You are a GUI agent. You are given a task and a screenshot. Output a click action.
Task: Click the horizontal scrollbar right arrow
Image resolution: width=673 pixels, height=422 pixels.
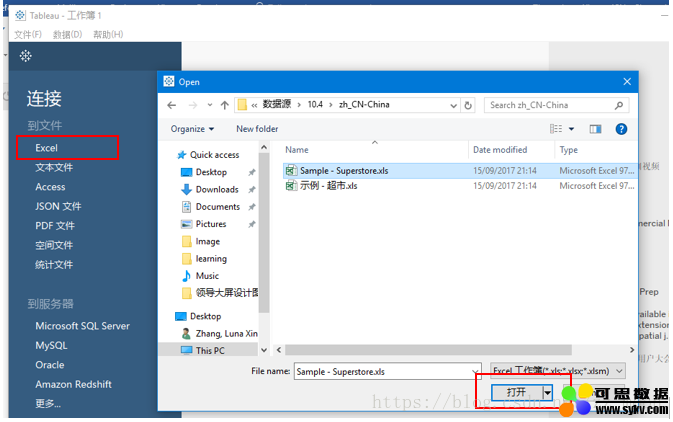click(x=632, y=350)
